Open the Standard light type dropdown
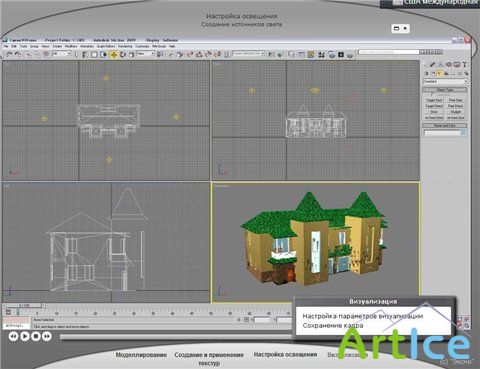This screenshot has width=480, height=369. pos(446,82)
